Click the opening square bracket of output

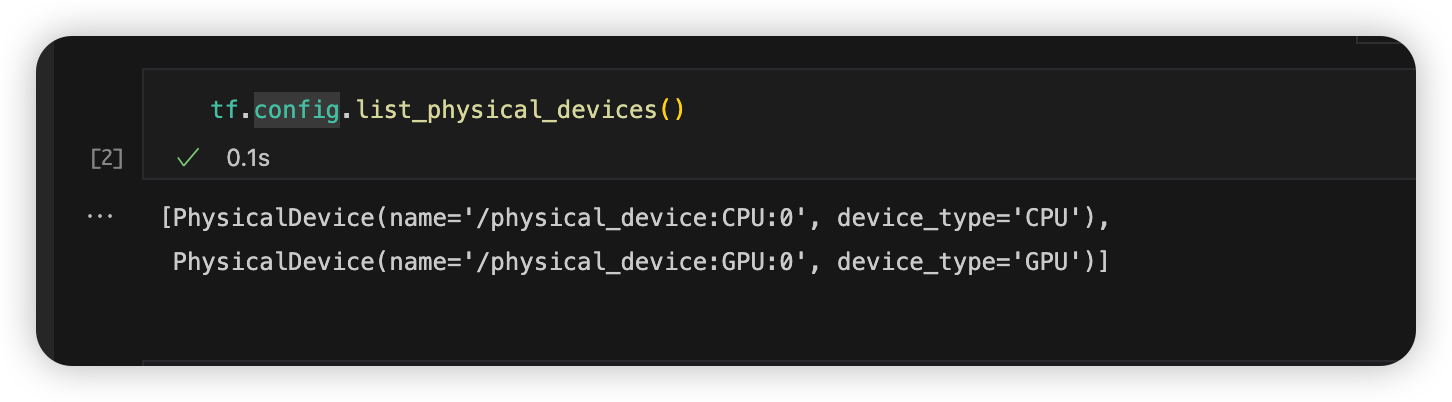pos(166,217)
